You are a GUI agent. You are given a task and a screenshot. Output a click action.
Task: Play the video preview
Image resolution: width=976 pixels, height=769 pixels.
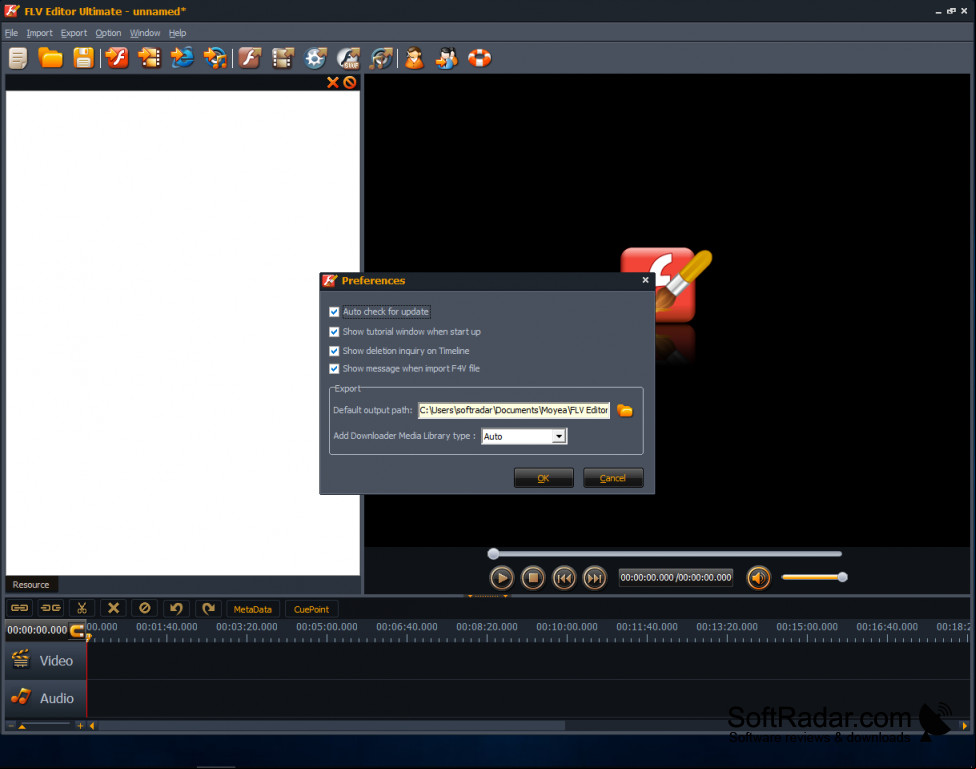502,578
